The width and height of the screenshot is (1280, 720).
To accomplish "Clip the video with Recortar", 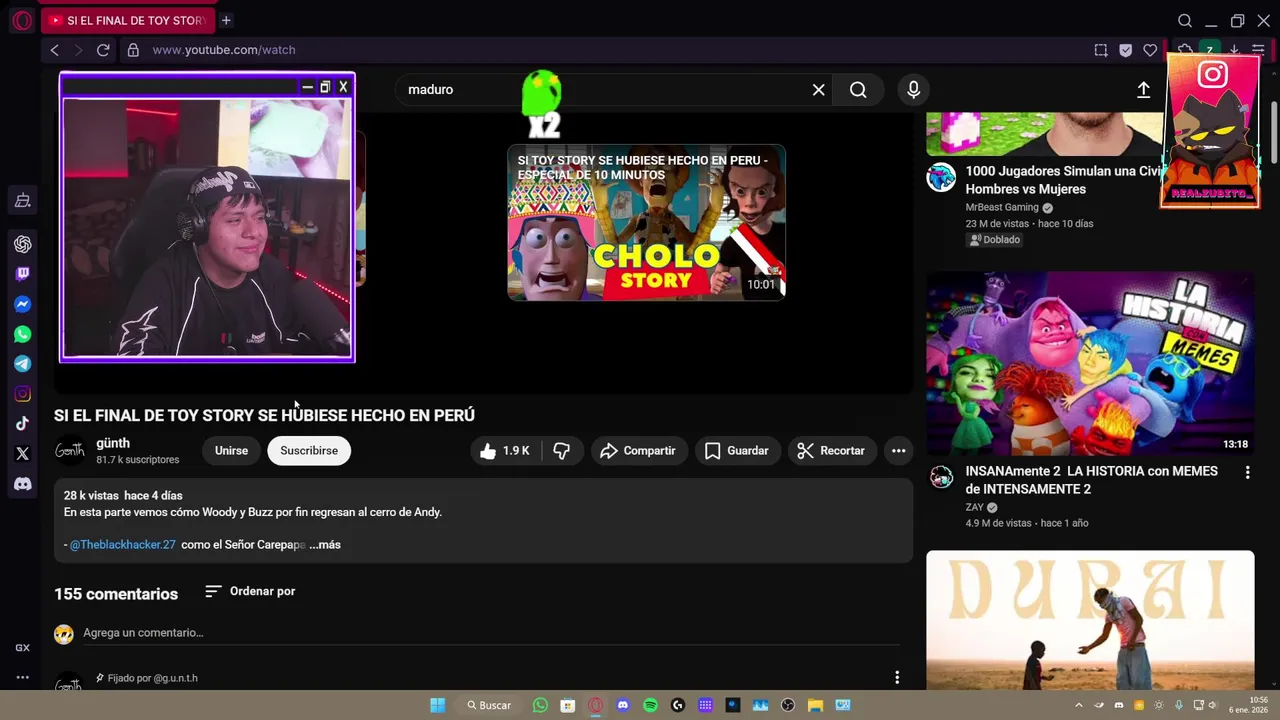I will coord(831,451).
